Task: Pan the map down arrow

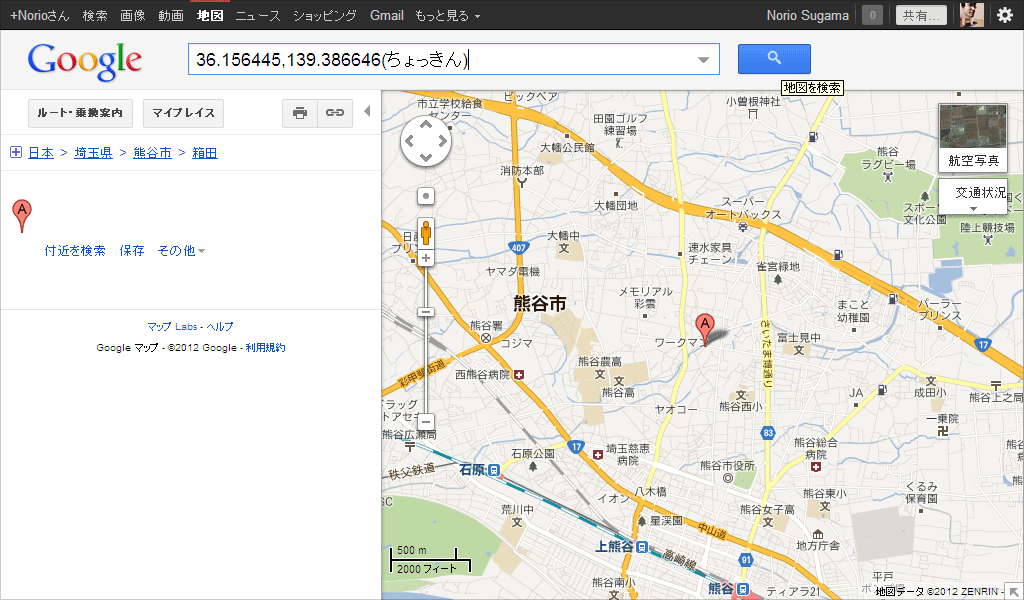Action: pos(426,157)
